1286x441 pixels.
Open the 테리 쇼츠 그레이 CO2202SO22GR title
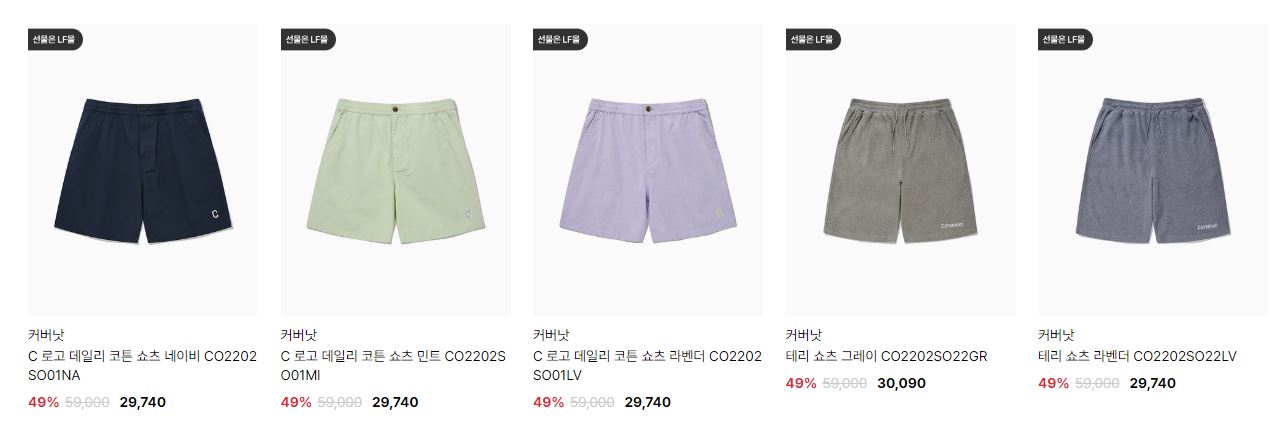coord(887,356)
